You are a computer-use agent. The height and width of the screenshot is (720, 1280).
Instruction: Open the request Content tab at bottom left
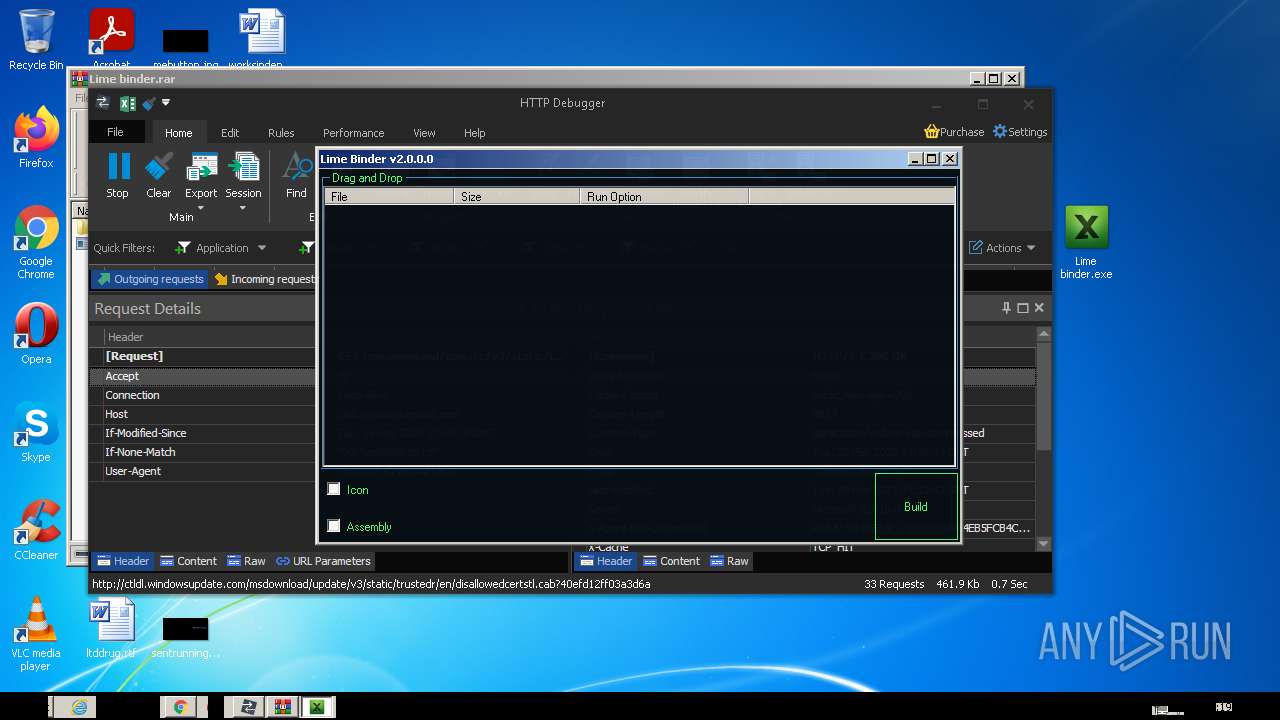pos(188,561)
